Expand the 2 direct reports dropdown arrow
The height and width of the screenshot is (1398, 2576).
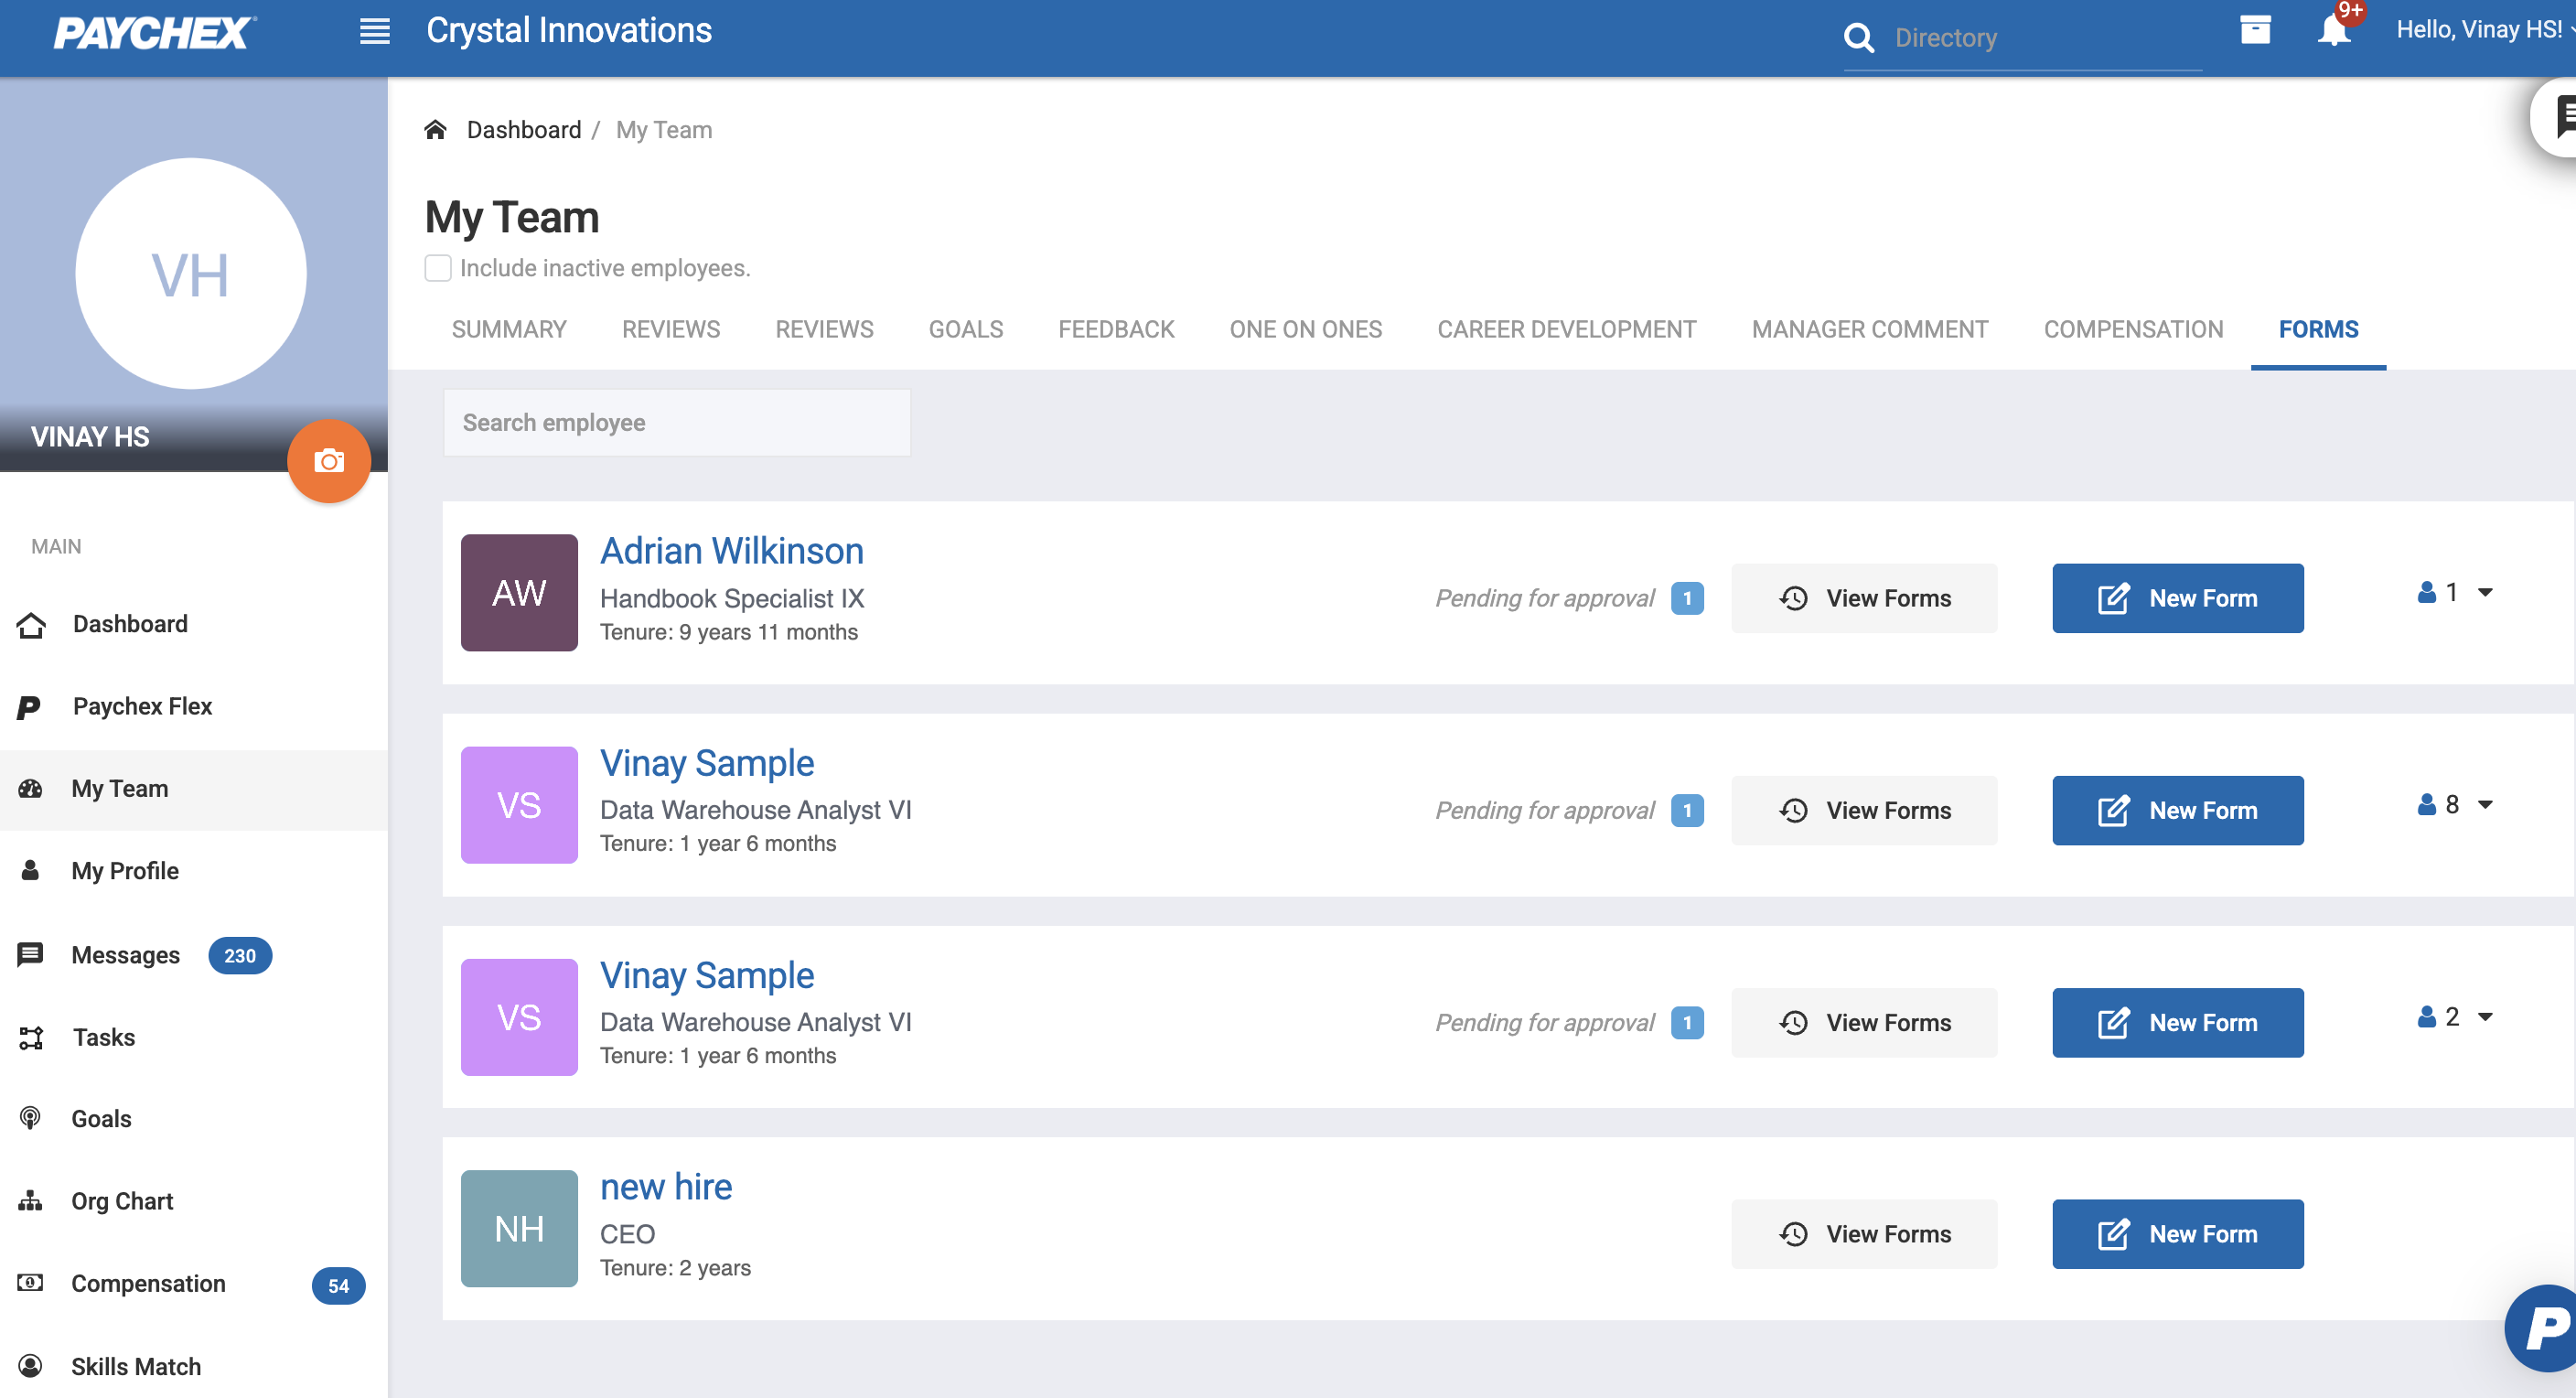tap(2484, 1017)
